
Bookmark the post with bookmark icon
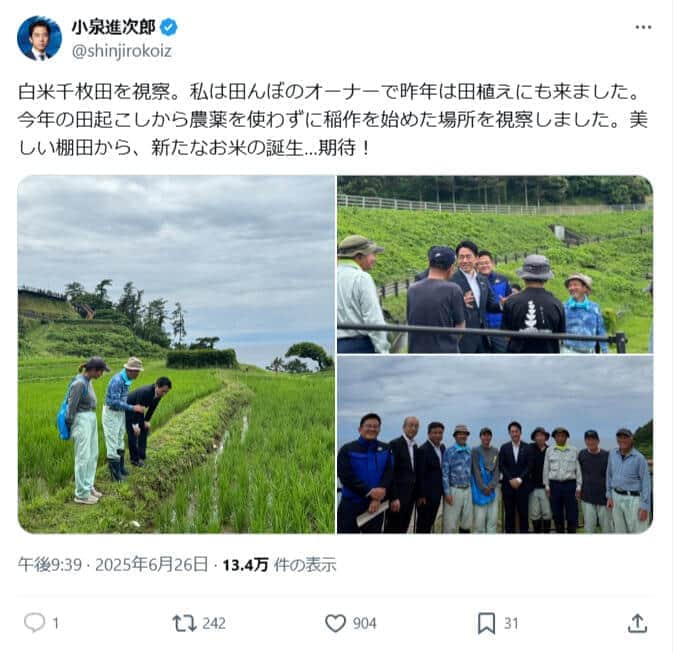[486, 623]
